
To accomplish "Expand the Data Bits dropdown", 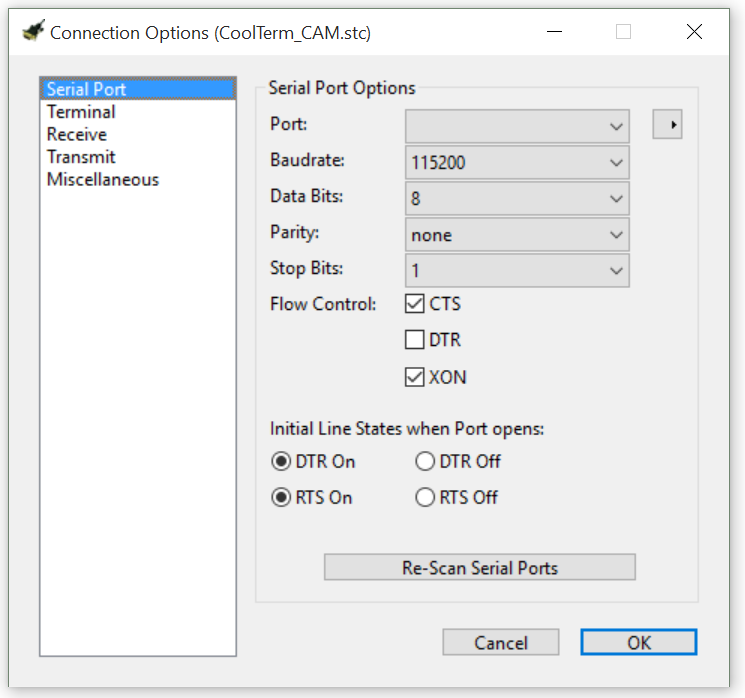I will pyautogui.click(x=517, y=199).
